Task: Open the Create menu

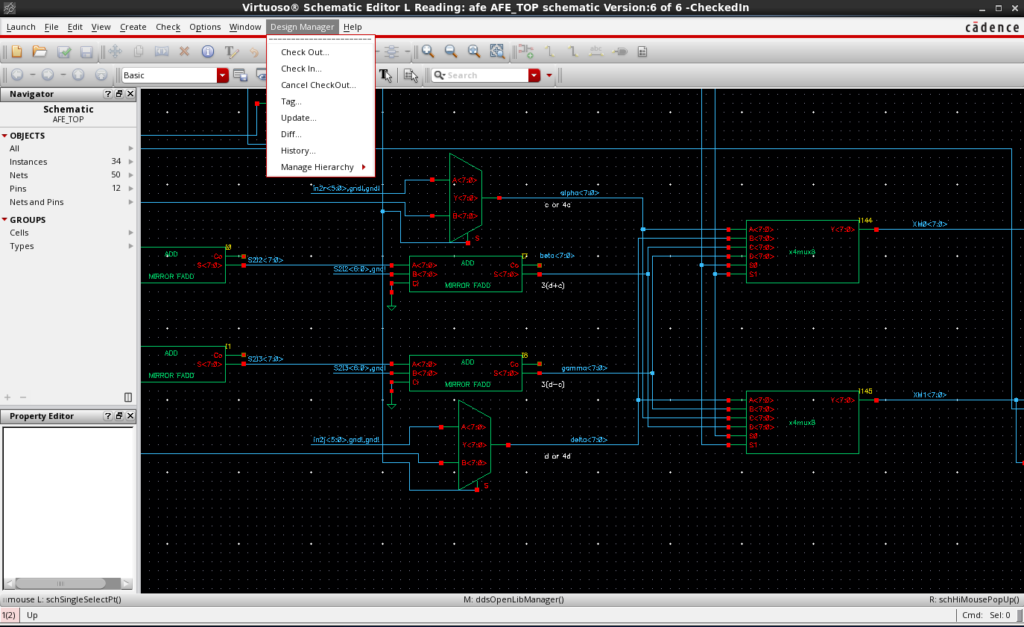Action: tap(133, 27)
